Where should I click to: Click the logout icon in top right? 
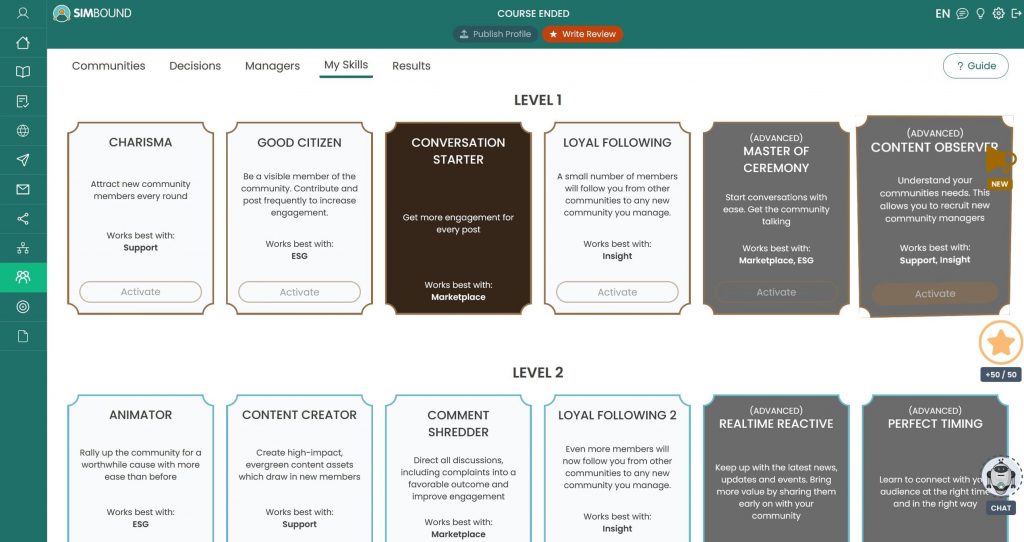click(x=1016, y=14)
